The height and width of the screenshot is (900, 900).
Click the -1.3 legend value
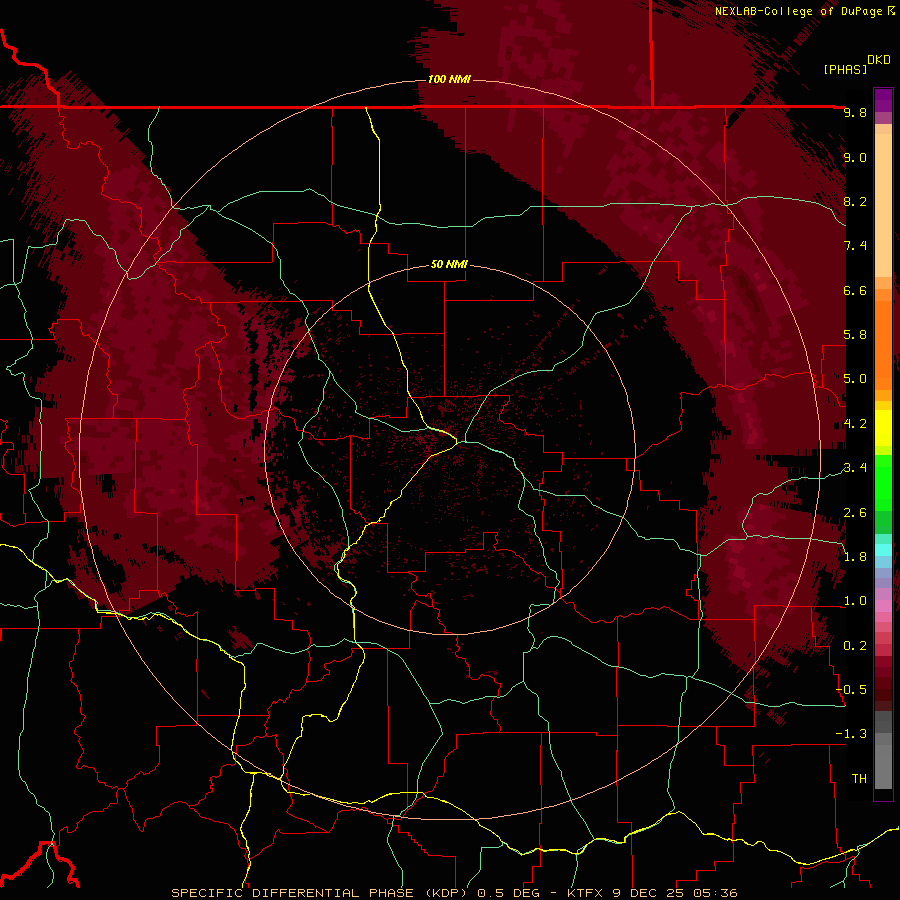tap(851, 734)
